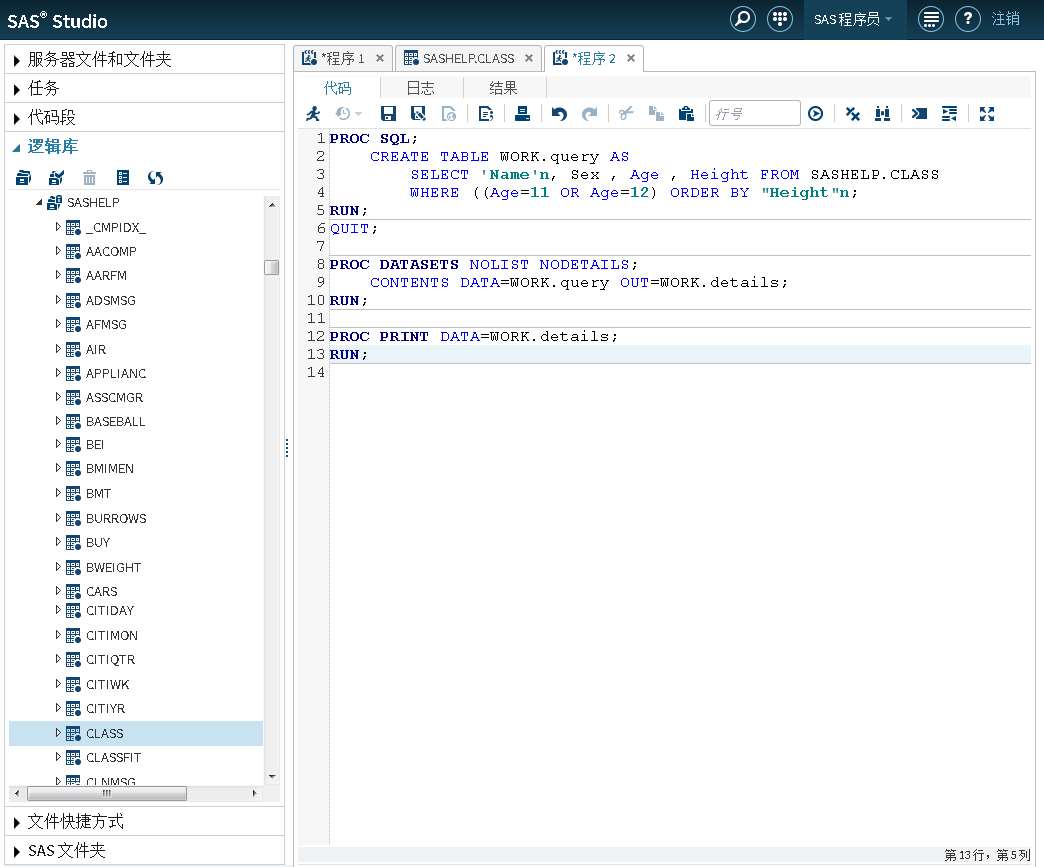
Task: Collapse the SASHELP library tree node
Action: [40, 203]
